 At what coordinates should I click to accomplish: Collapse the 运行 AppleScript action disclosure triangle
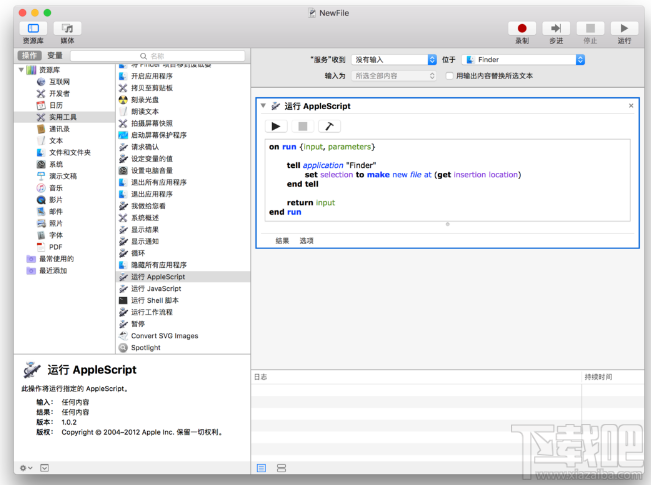(x=263, y=105)
